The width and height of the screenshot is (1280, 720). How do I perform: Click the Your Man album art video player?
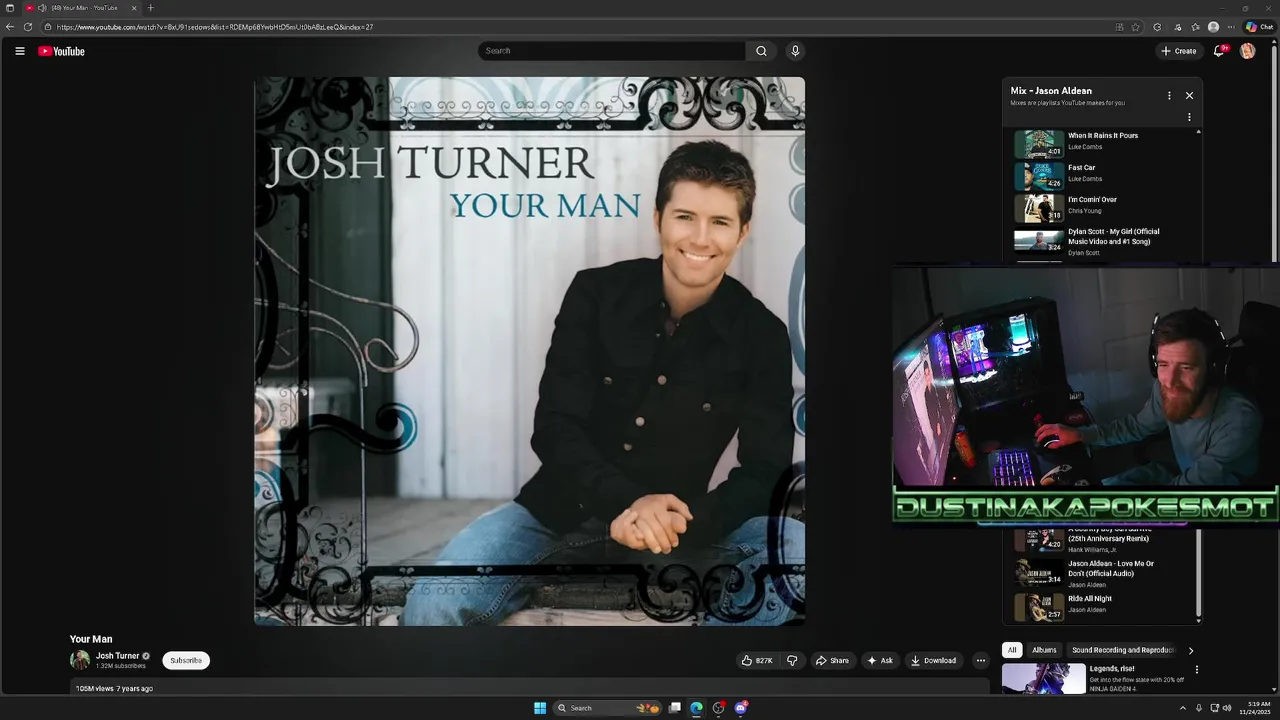tap(529, 351)
